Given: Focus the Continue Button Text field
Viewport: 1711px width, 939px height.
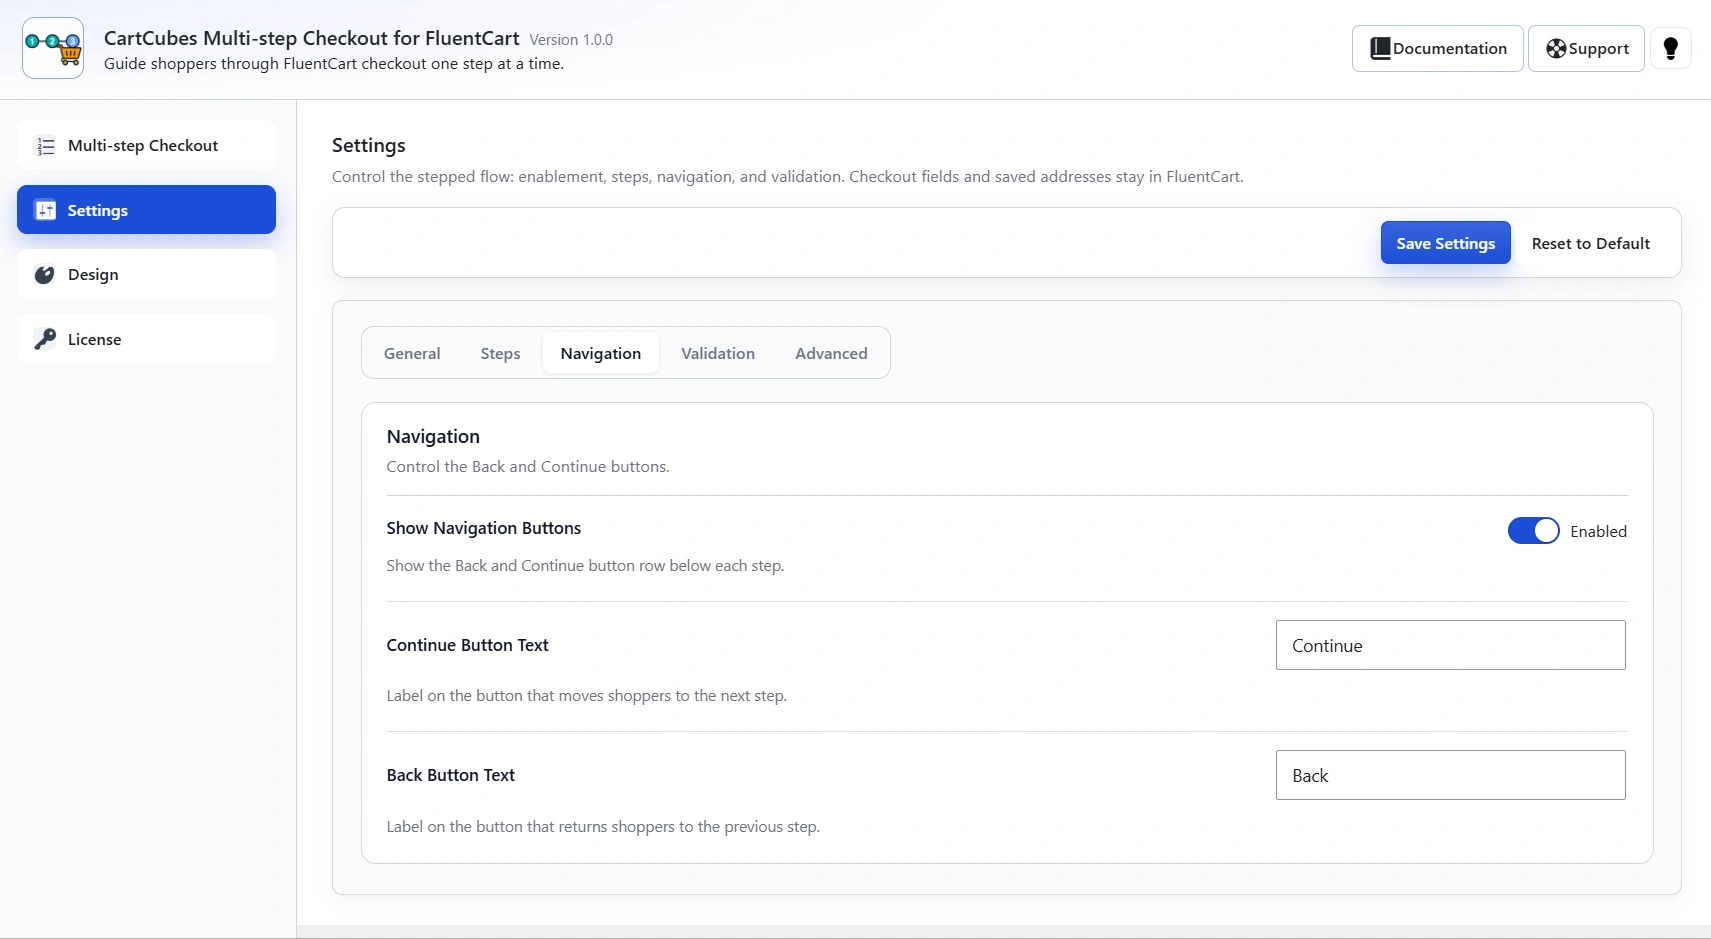Looking at the screenshot, I should click(1450, 645).
